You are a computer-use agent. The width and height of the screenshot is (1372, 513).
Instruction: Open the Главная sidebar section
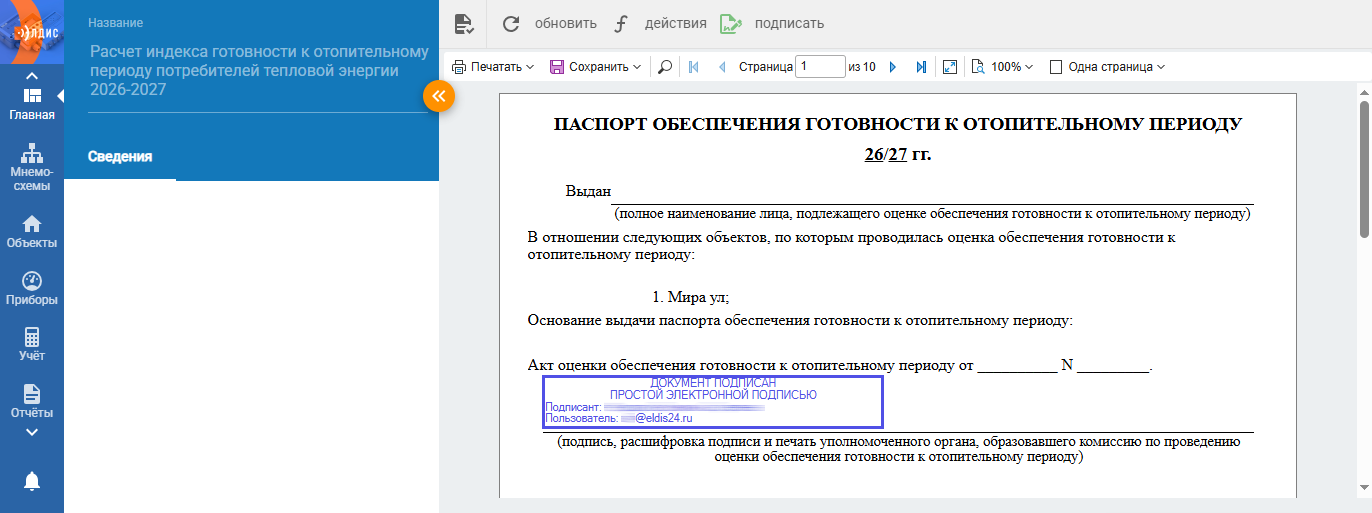(x=32, y=104)
